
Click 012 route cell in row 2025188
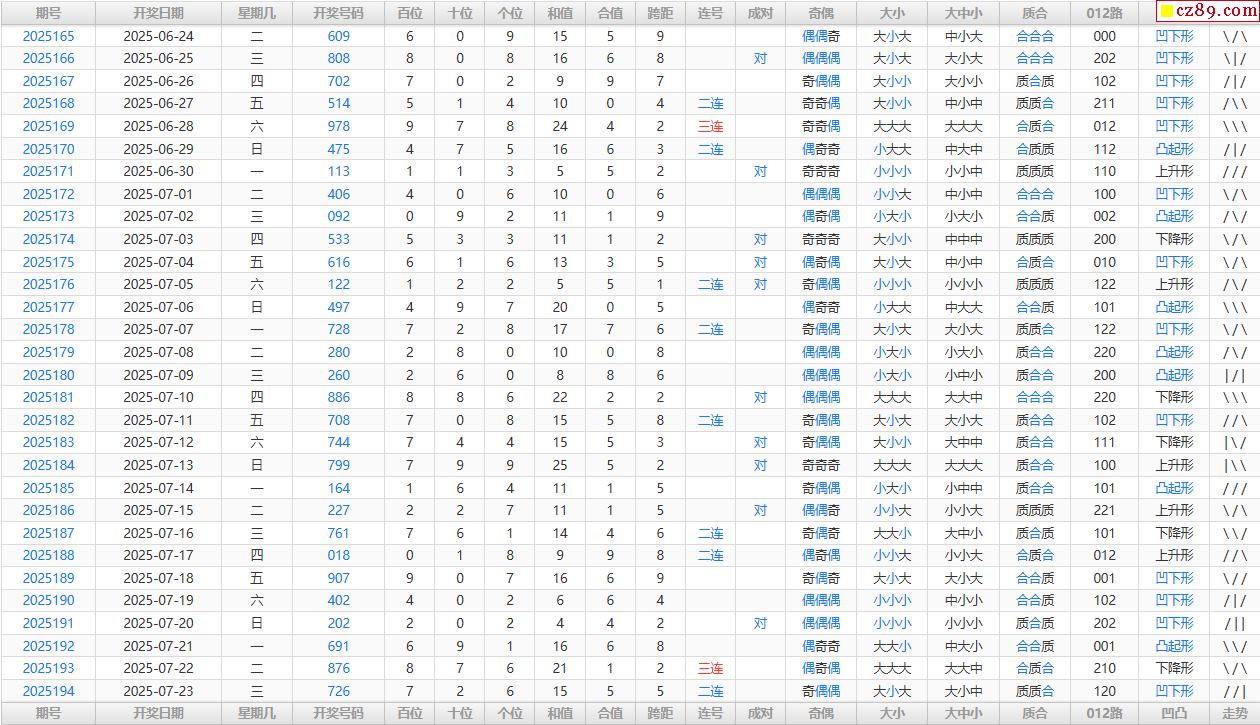click(1104, 555)
